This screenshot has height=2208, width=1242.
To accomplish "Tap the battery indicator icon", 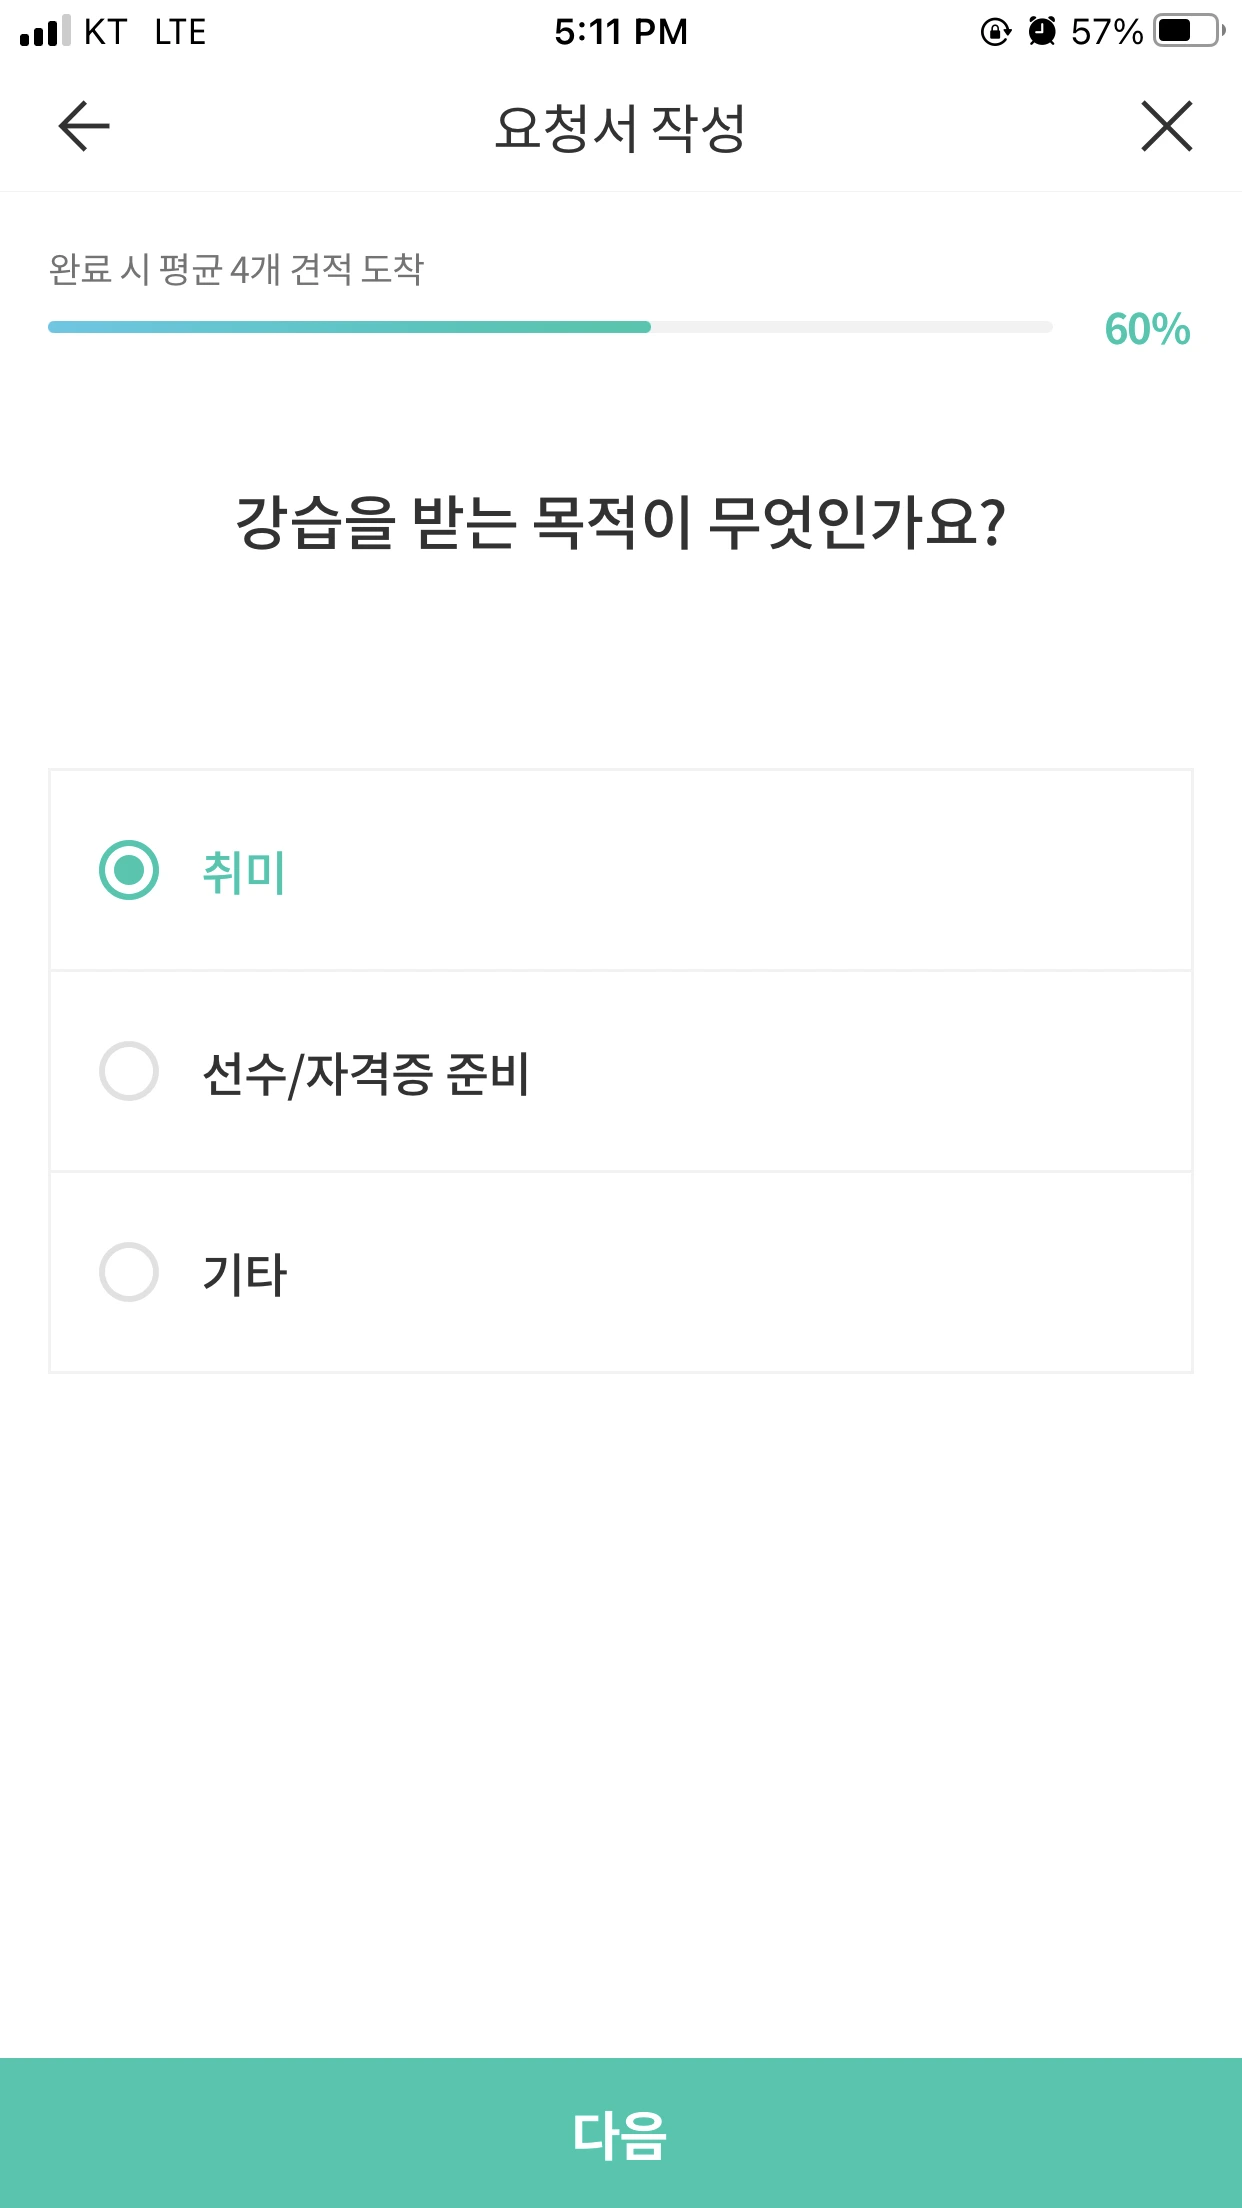I will click(x=1190, y=31).
